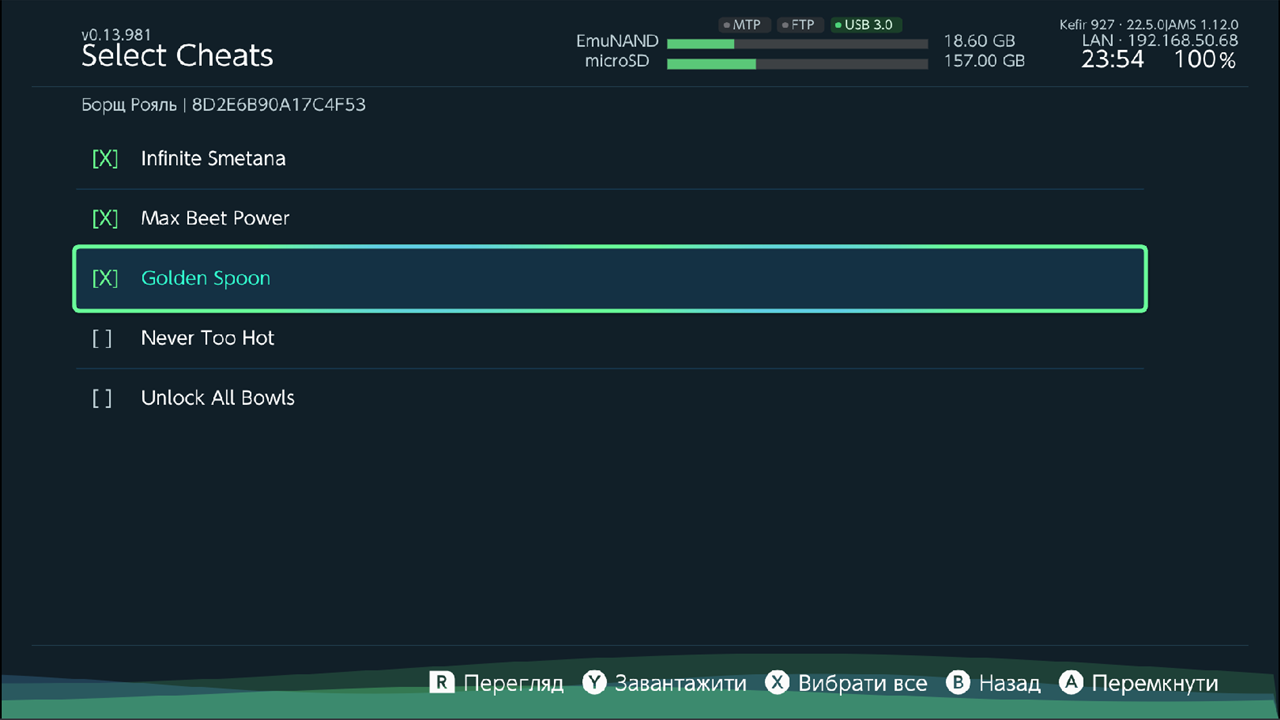Viewport: 1280px width, 720px height.
Task: Click the B button icon for Назад
Action: pyautogui.click(x=958, y=683)
